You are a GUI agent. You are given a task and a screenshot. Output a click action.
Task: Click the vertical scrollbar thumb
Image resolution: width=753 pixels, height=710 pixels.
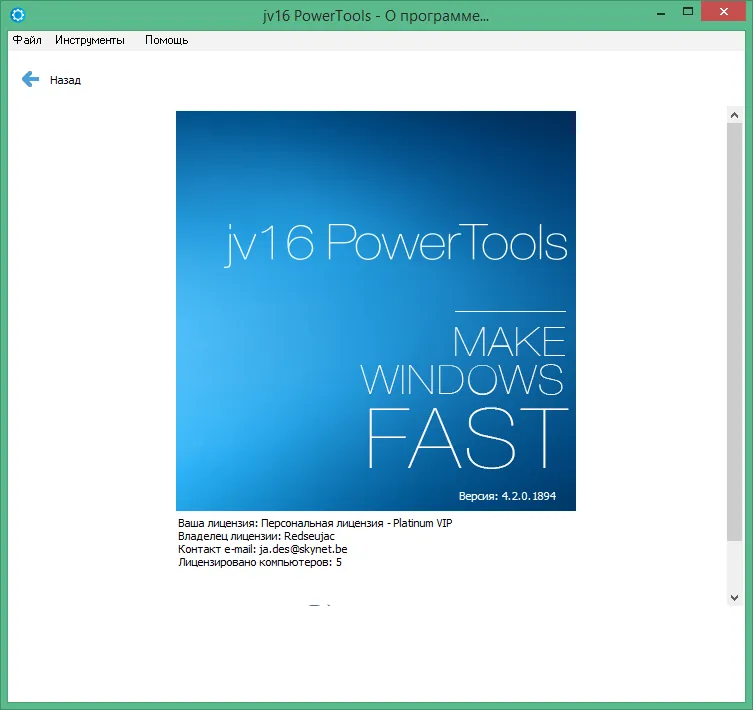point(734,331)
